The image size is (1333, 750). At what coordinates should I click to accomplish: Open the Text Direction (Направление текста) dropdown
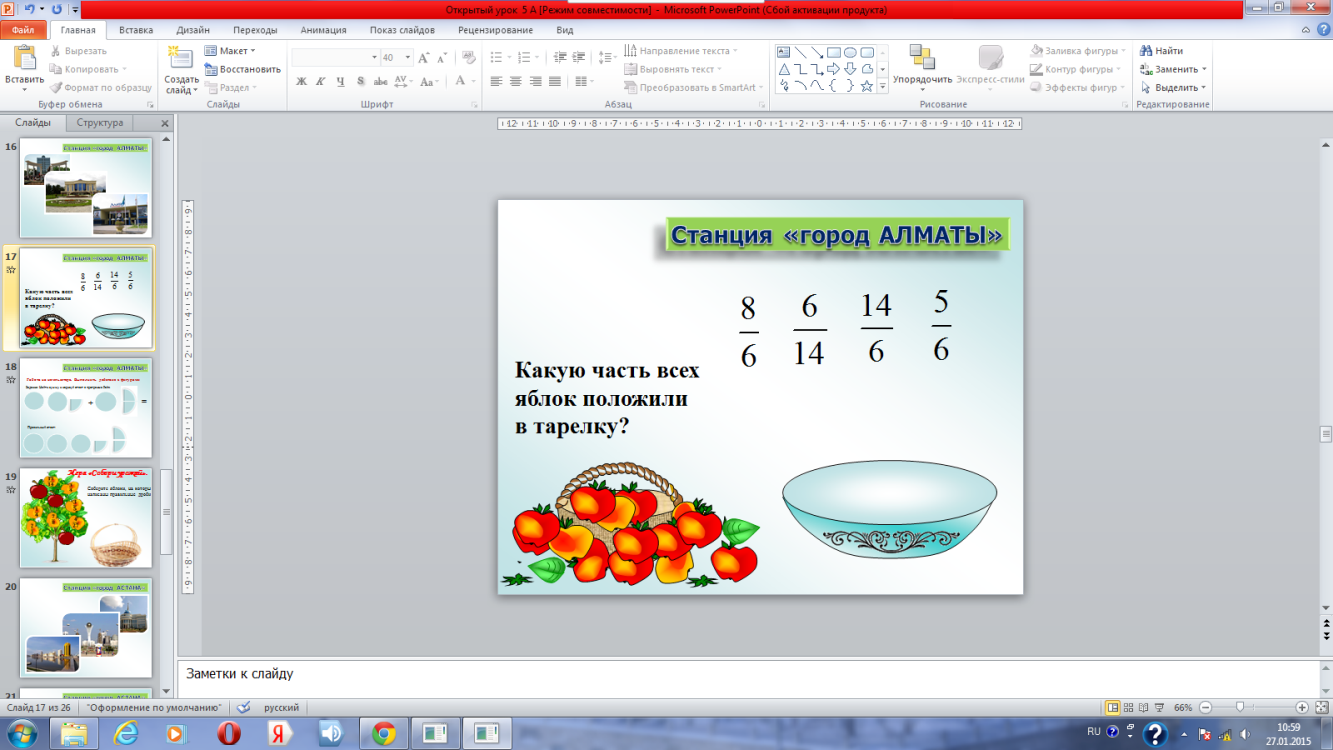tap(681, 51)
